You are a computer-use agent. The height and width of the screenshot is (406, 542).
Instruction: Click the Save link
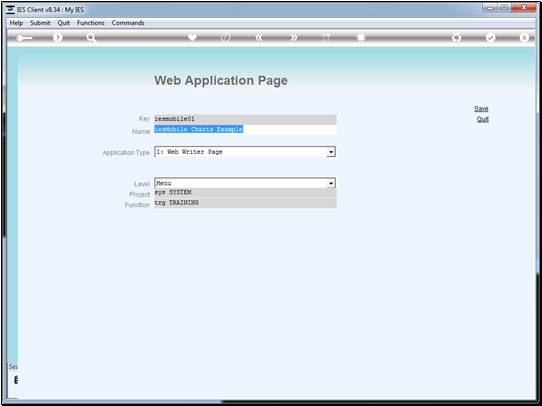[x=481, y=108]
